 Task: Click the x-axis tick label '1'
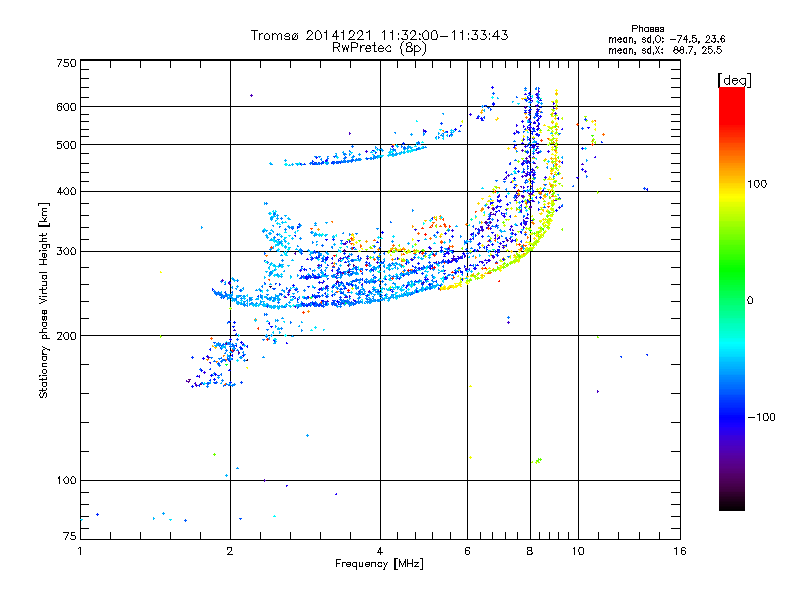[80, 551]
